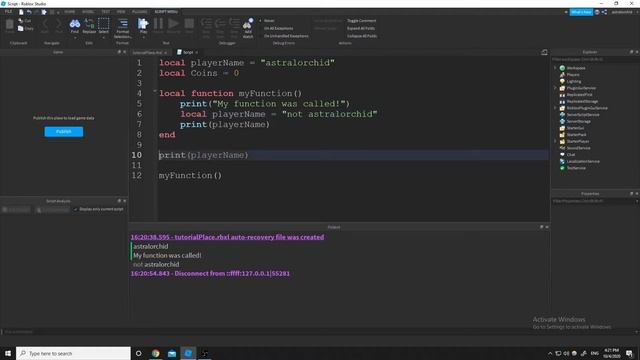Click the Properties filter input field
This screenshot has height=360, width=640.
pos(595,201)
